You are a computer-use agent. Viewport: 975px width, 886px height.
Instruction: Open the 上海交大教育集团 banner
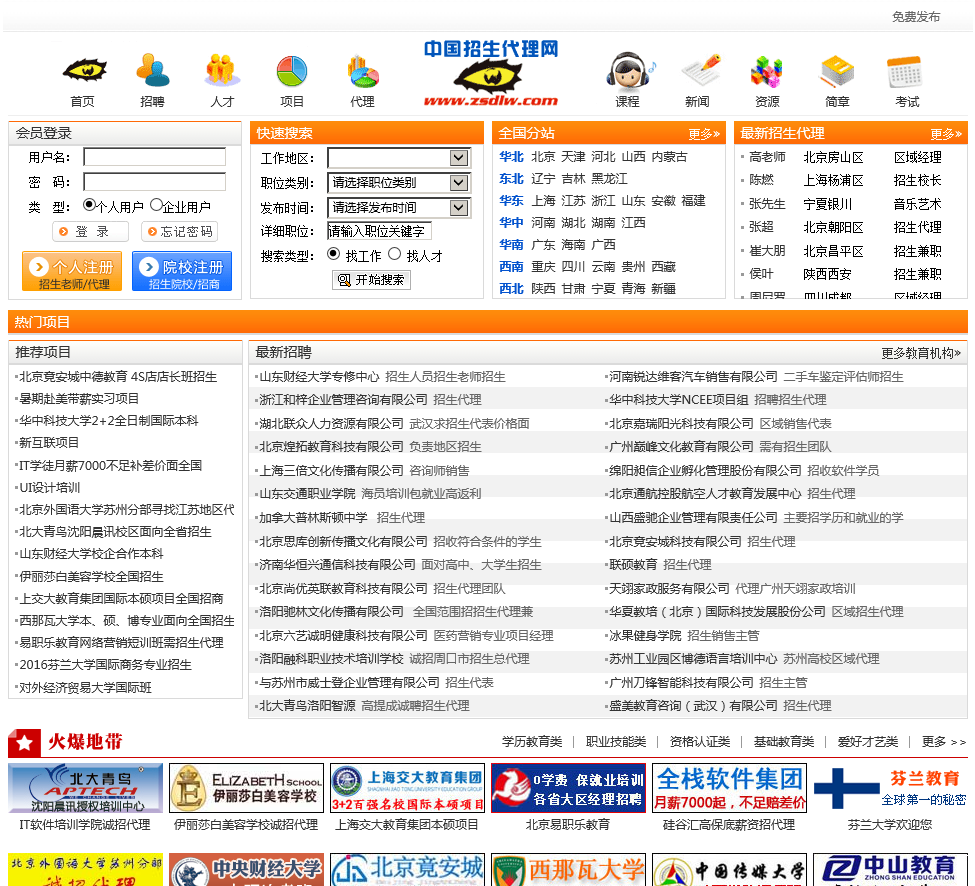407,788
